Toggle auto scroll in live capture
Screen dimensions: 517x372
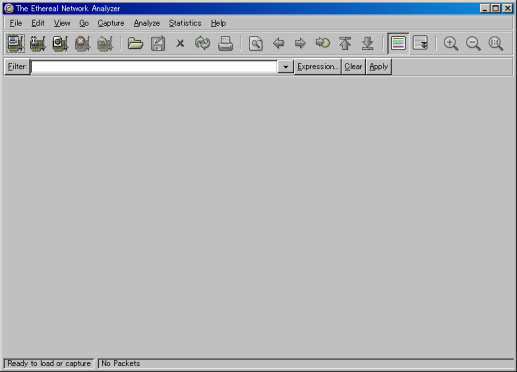(x=420, y=43)
